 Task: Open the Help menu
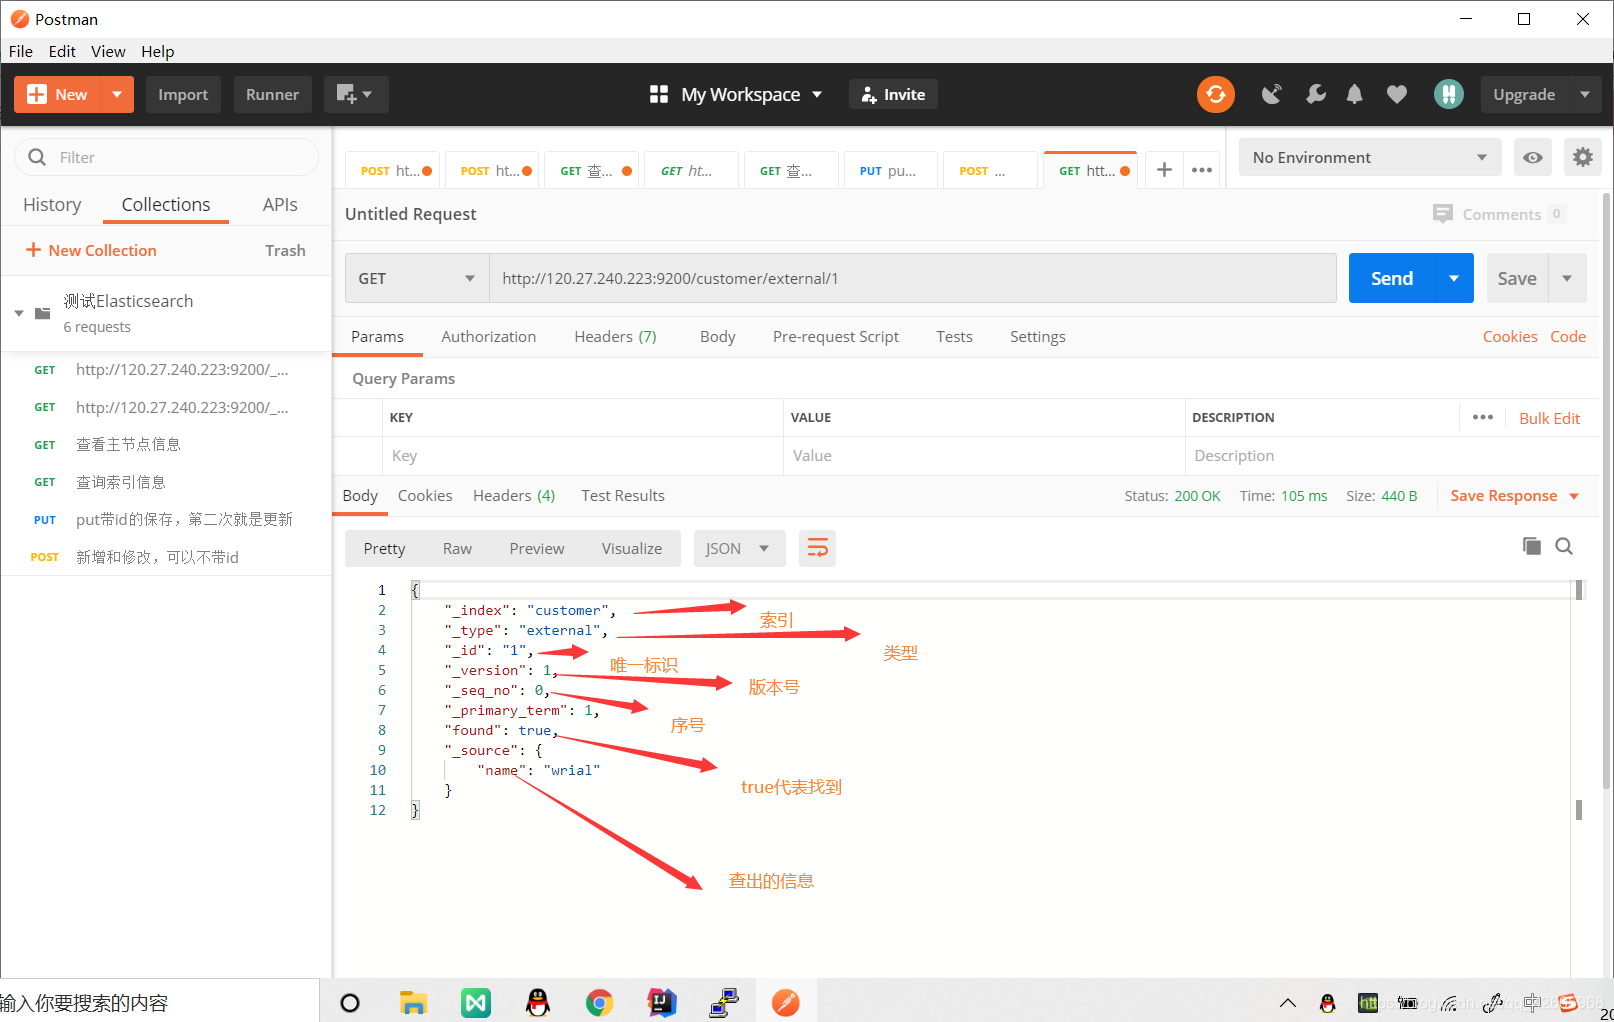click(157, 51)
